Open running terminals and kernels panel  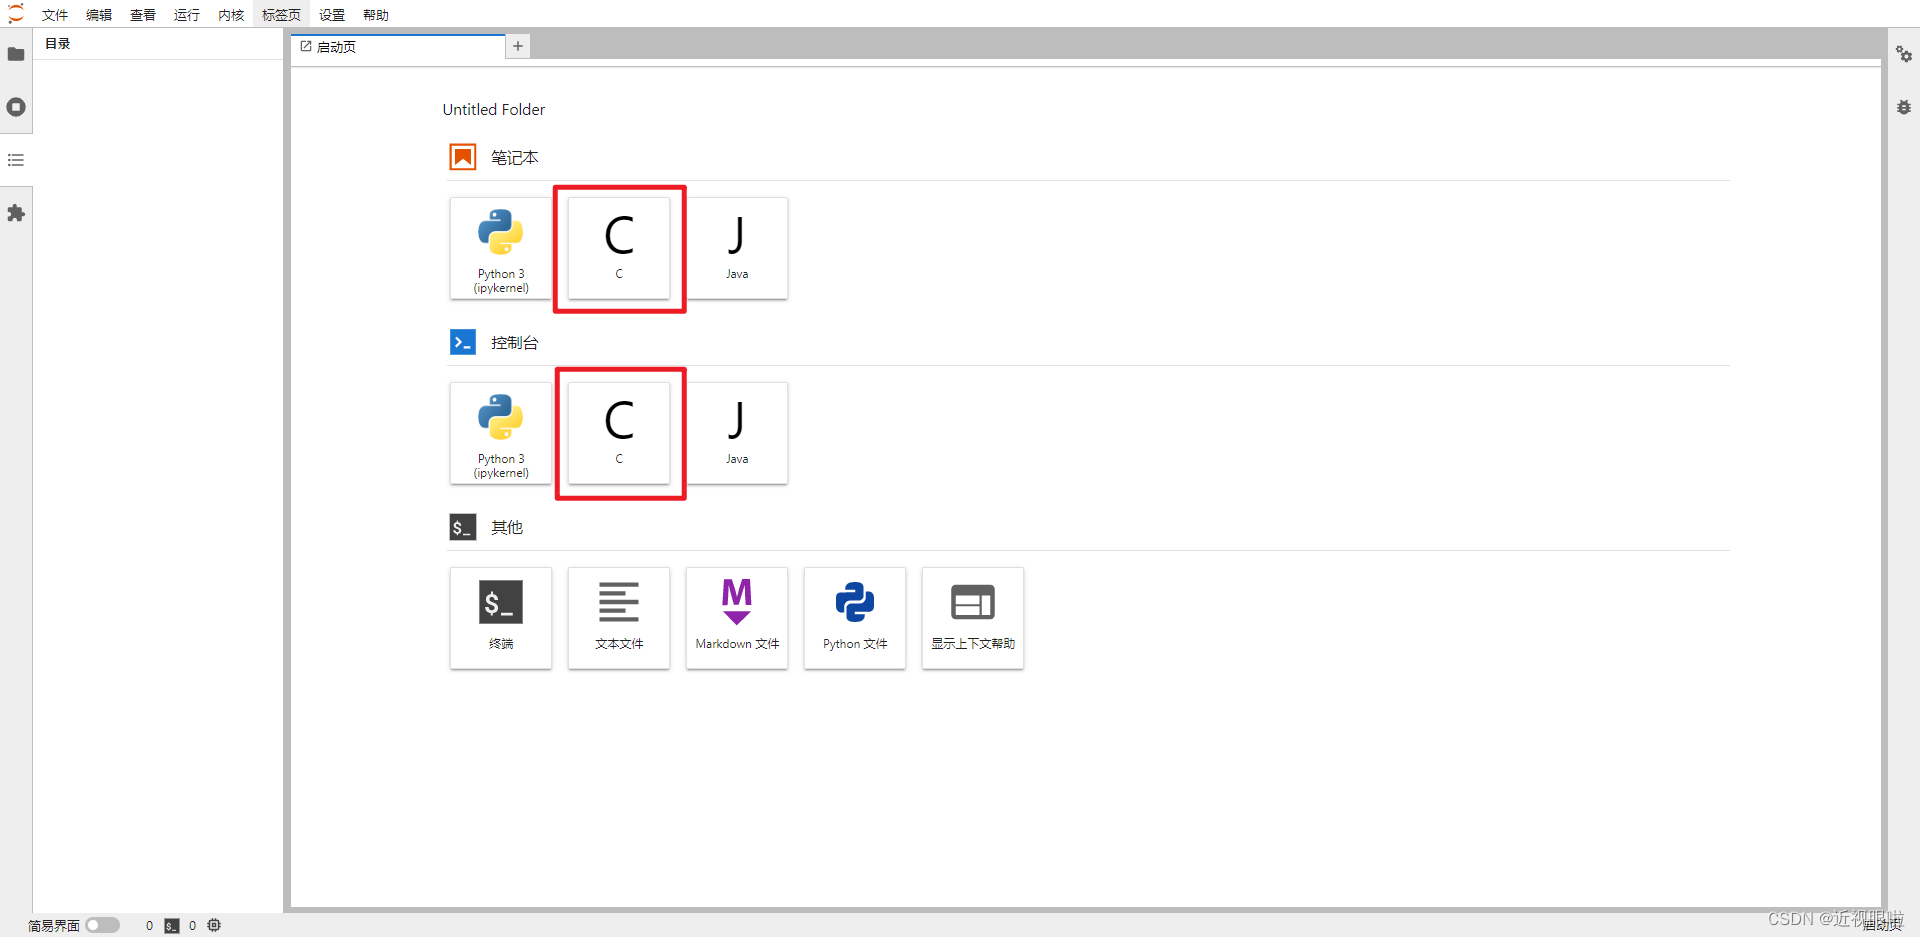click(16, 107)
